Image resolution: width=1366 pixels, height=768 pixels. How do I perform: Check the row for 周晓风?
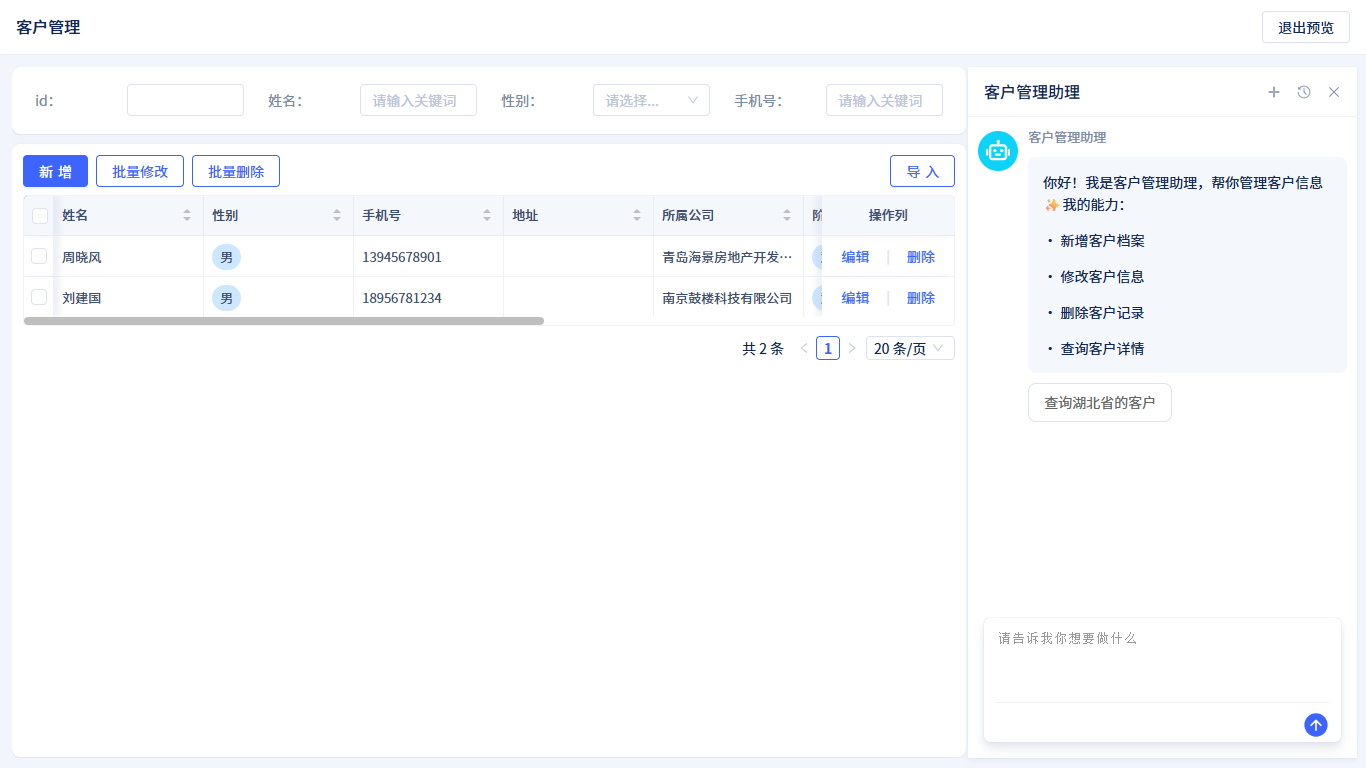[x=39, y=256]
